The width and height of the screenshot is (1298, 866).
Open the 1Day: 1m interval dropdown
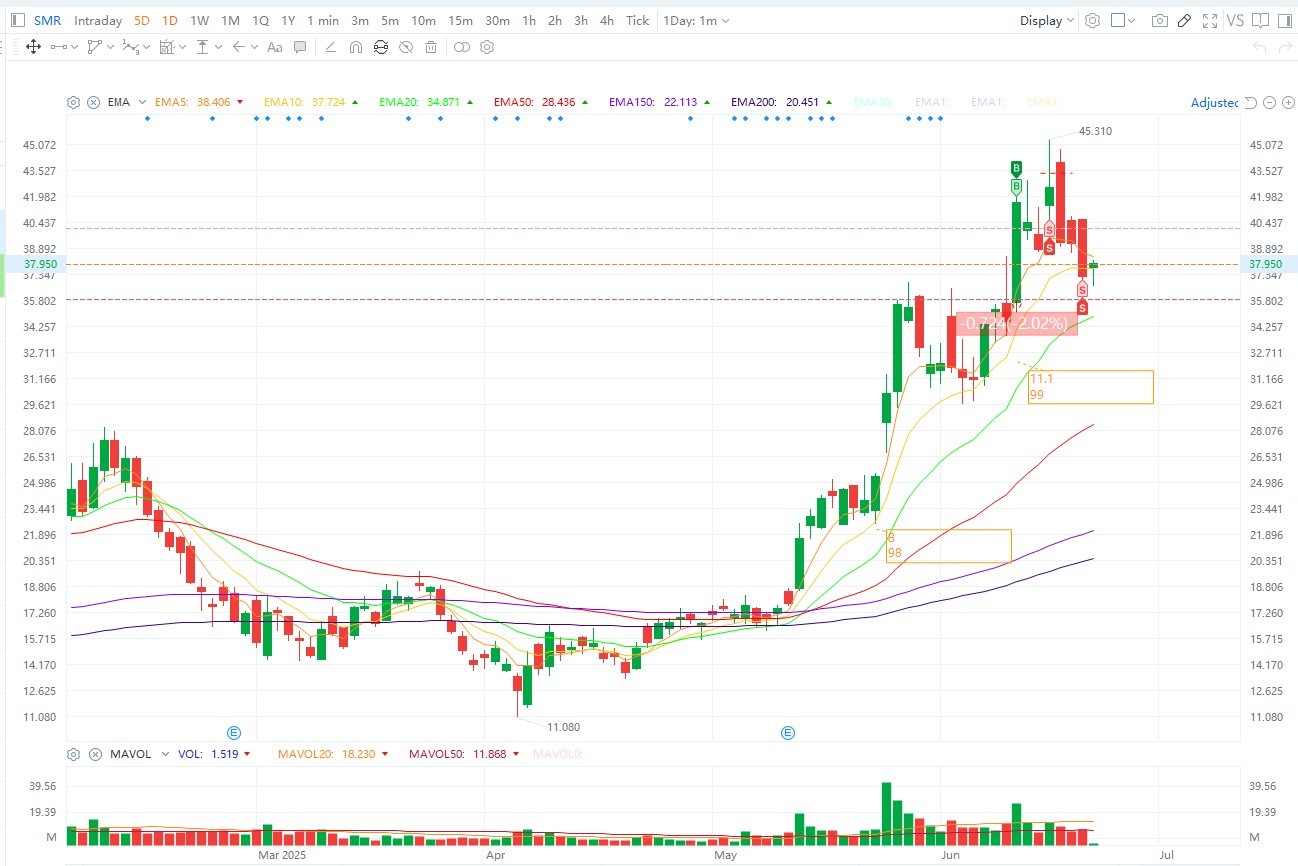coord(696,20)
